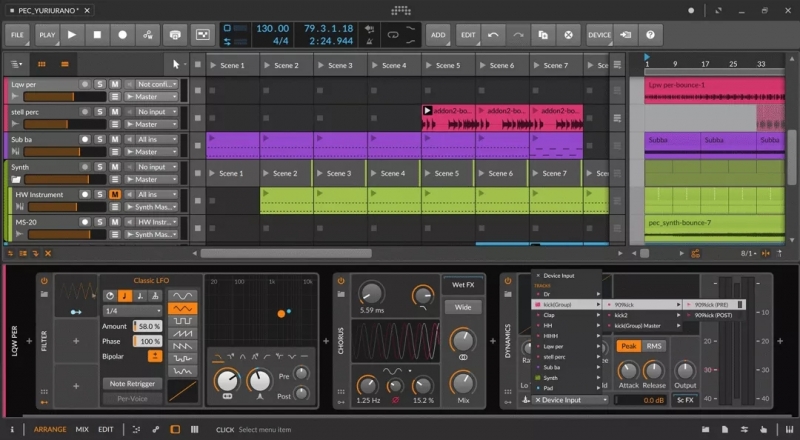Click the overdub icon next to automation write
This screenshot has height=440, width=800.
coord(175,35)
